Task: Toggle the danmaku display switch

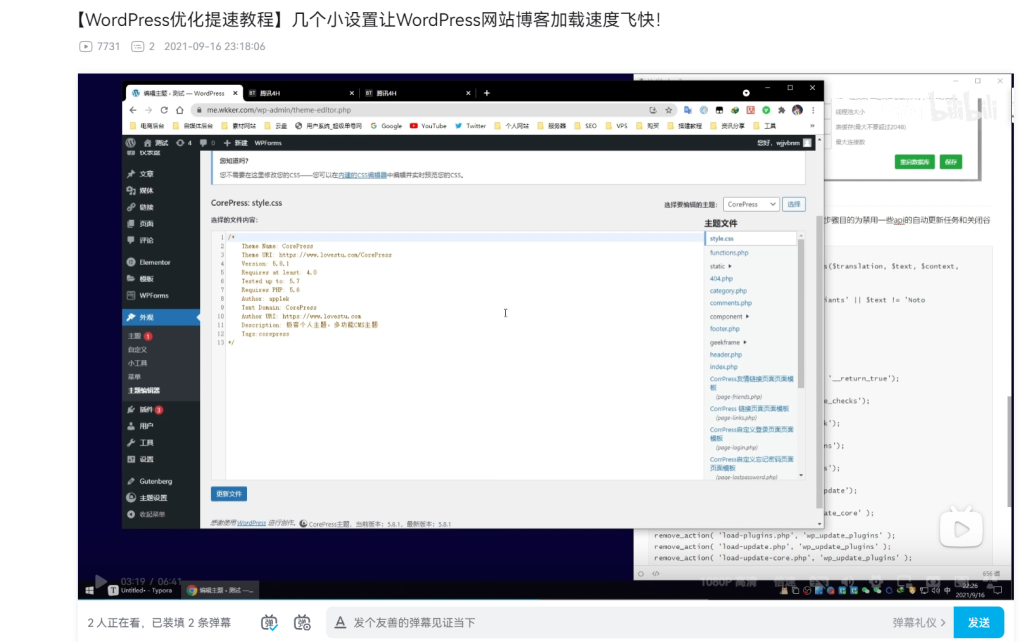Action: tap(270, 622)
